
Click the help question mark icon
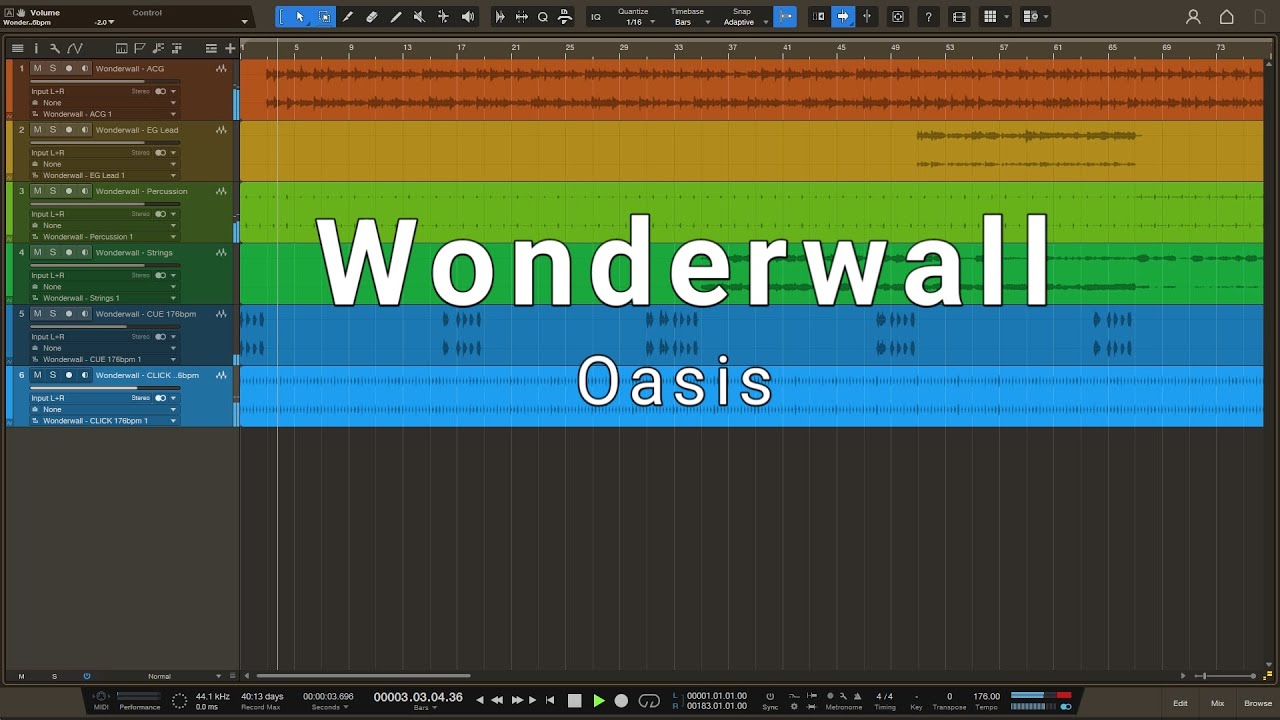(929, 17)
